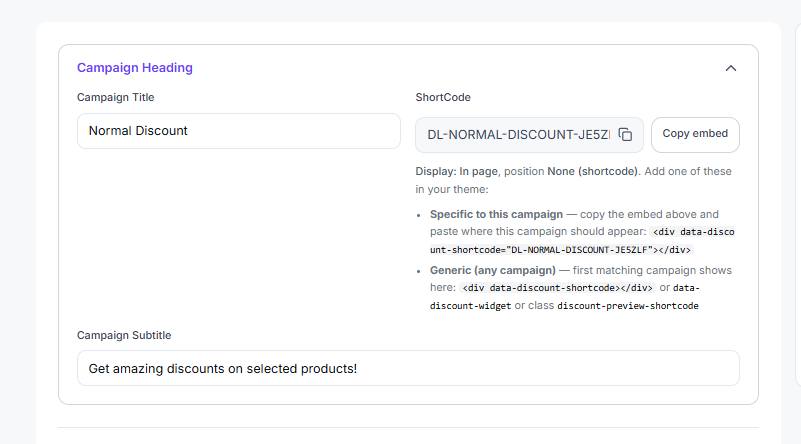This screenshot has width=801, height=444.
Task: Click the data-discount-shortcode="DL-NORMAL-DISCOUNT-JE5ZLF" code snippet
Action: tap(582, 241)
